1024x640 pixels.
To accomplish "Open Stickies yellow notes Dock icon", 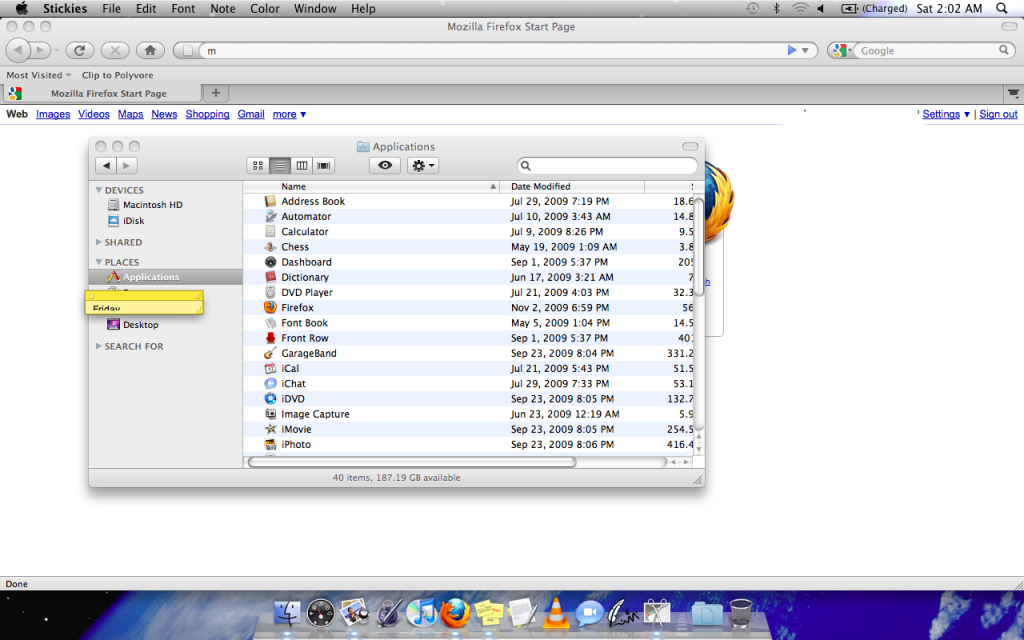I will (488, 614).
